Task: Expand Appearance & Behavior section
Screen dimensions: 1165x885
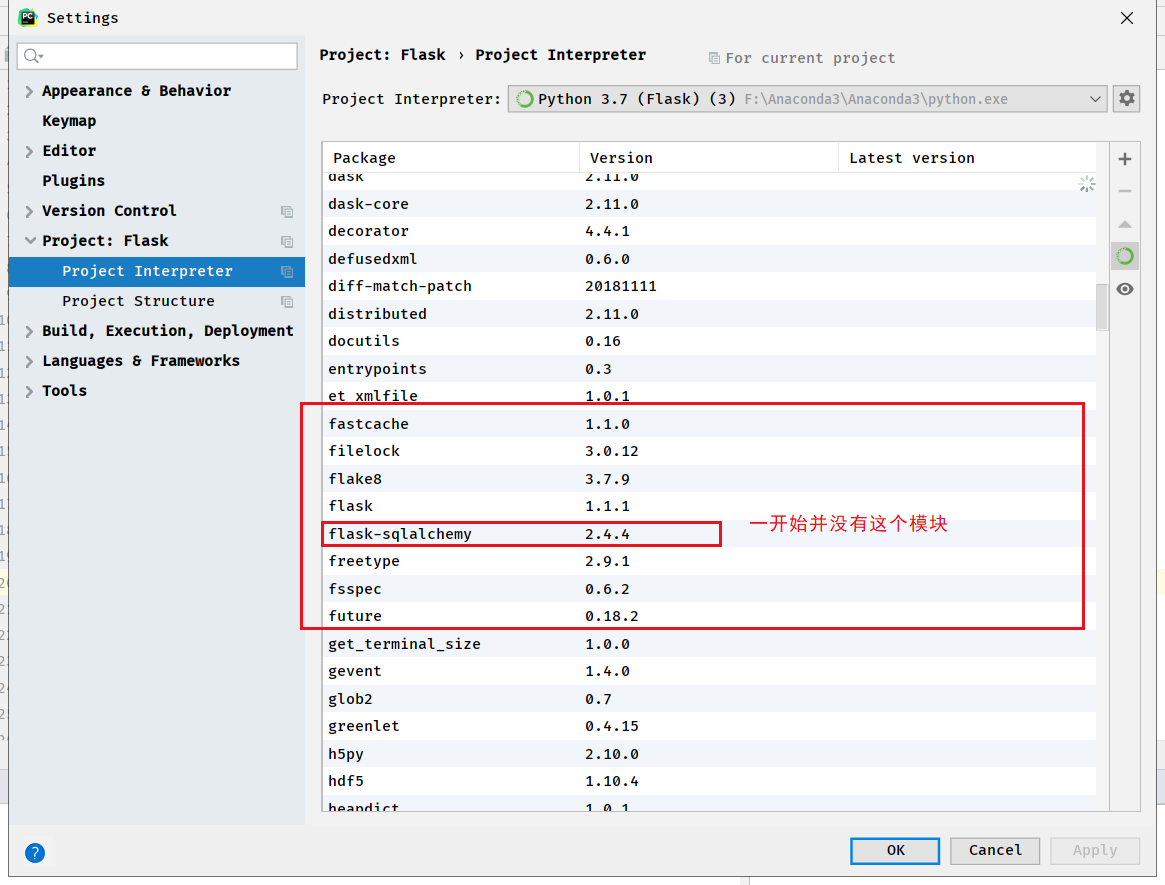Action: coord(29,91)
